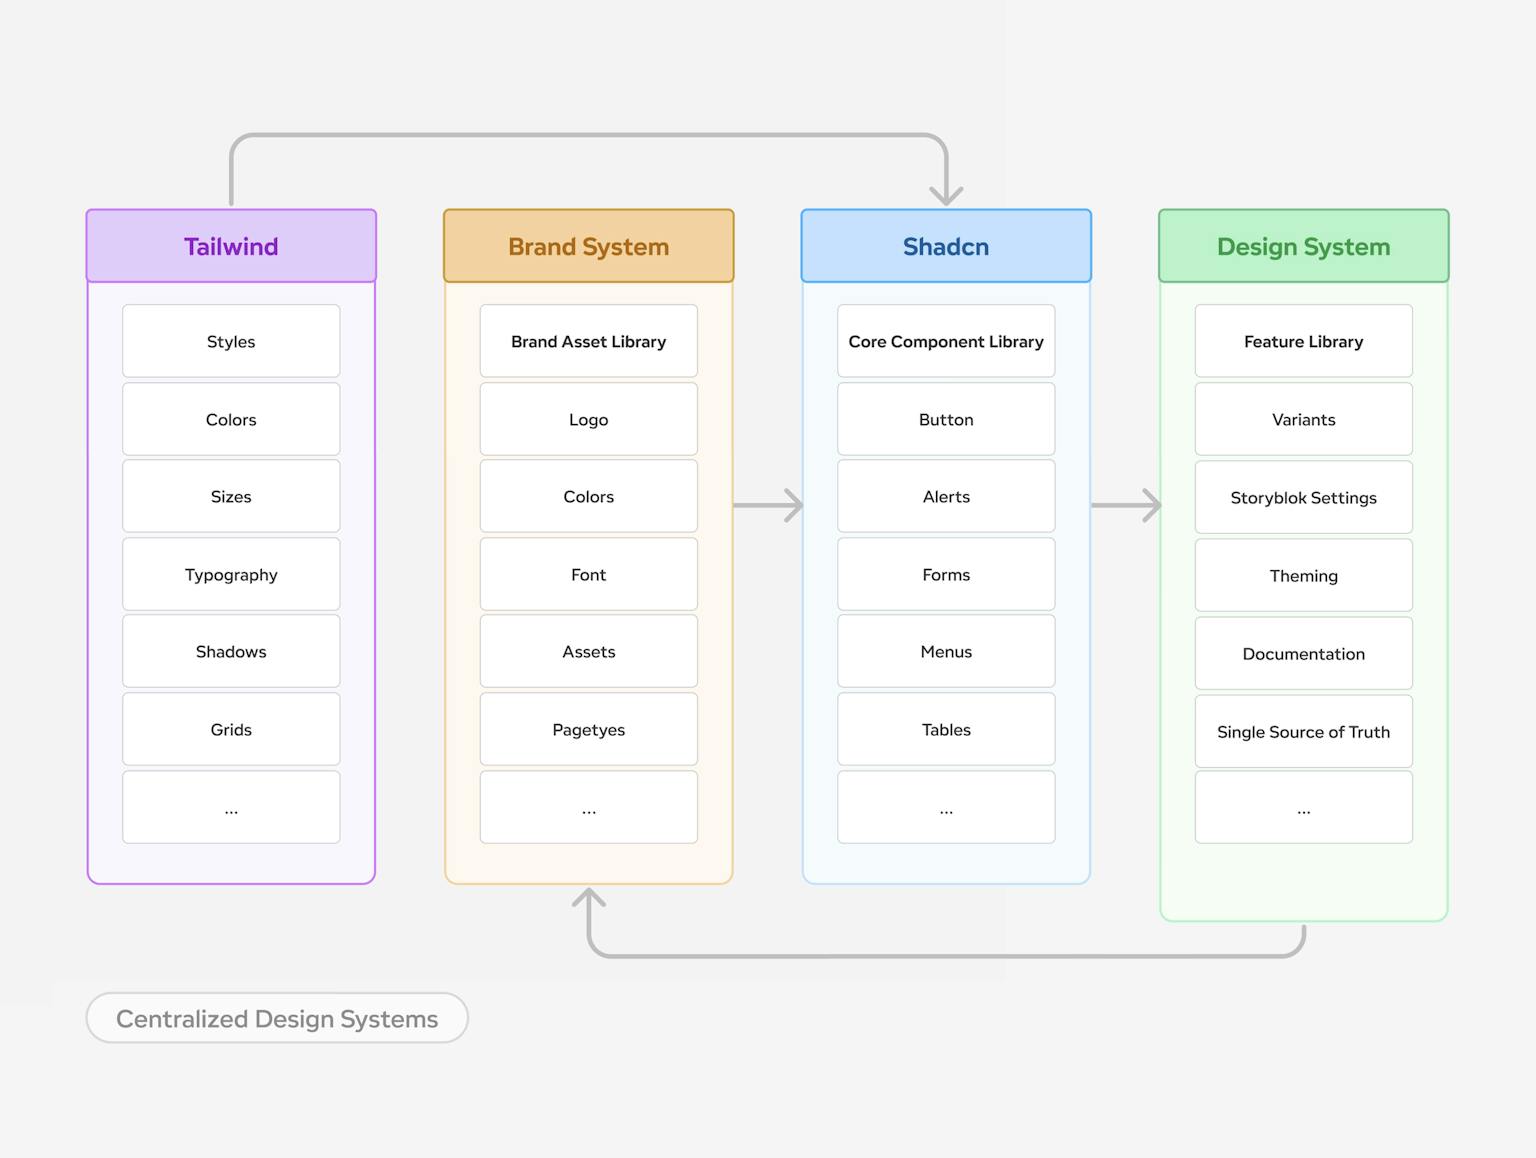Open the Typography item in Tailwind
The height and width of the screenshot is (1158, 1536).
(230, 574)
